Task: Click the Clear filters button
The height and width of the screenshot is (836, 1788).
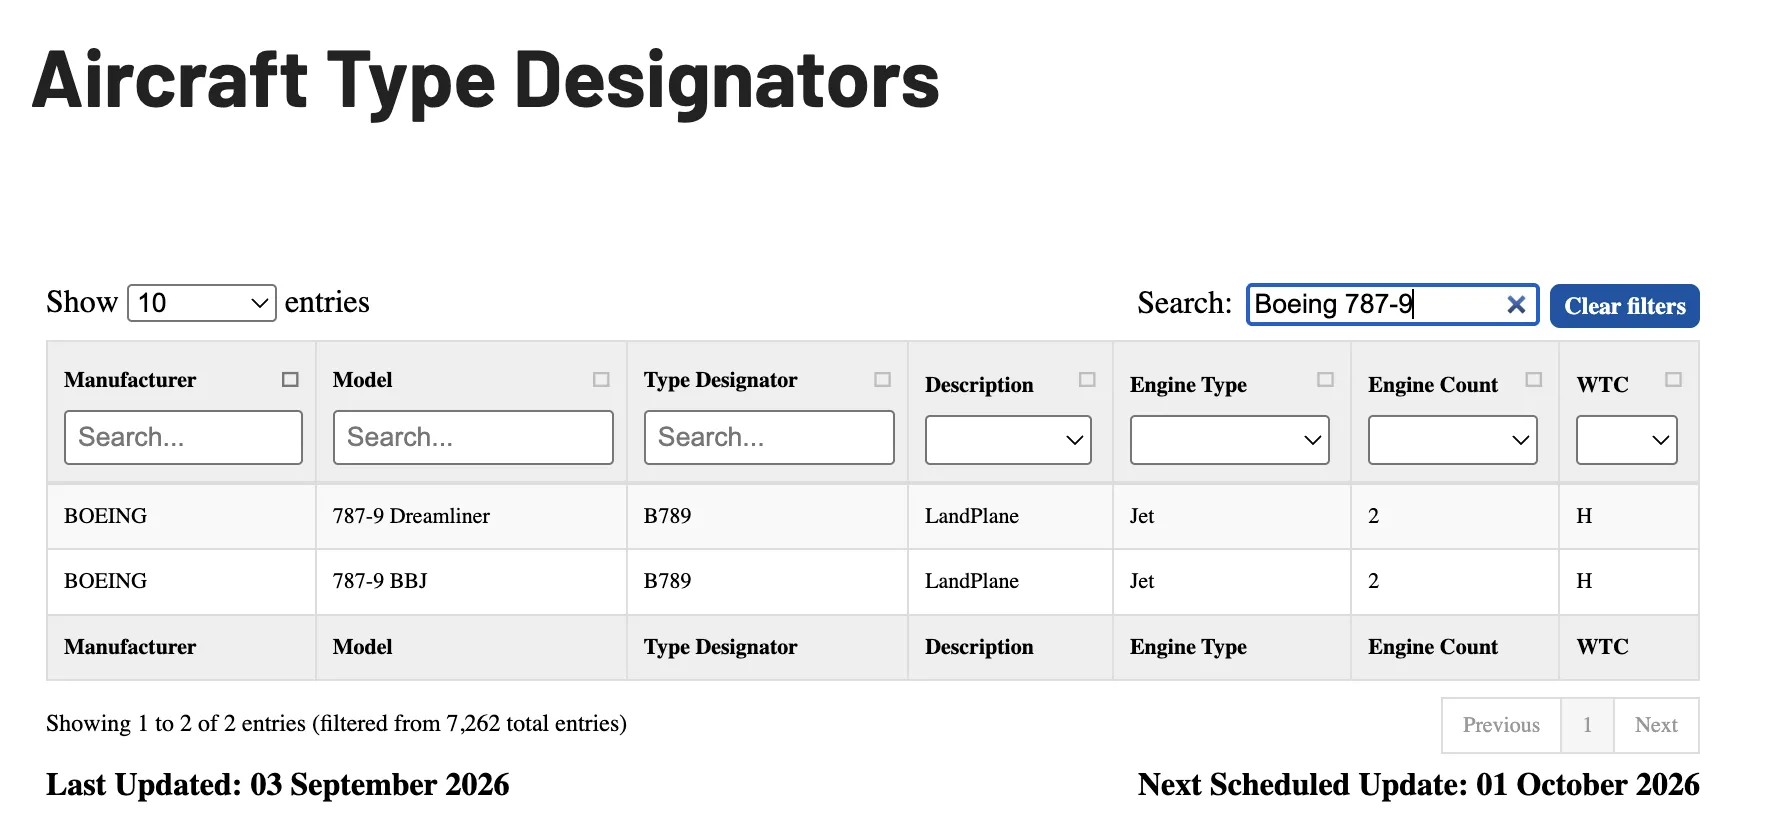Action: 1624,306
